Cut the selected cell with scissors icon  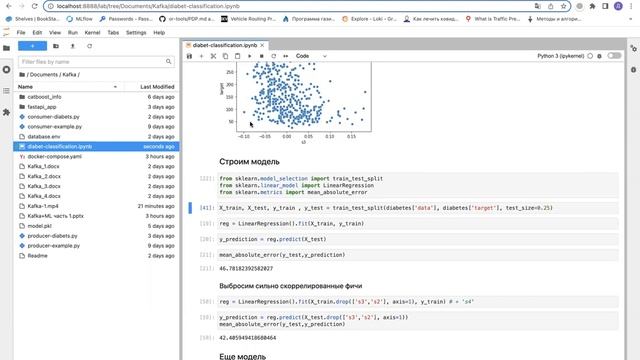point(213,56)
